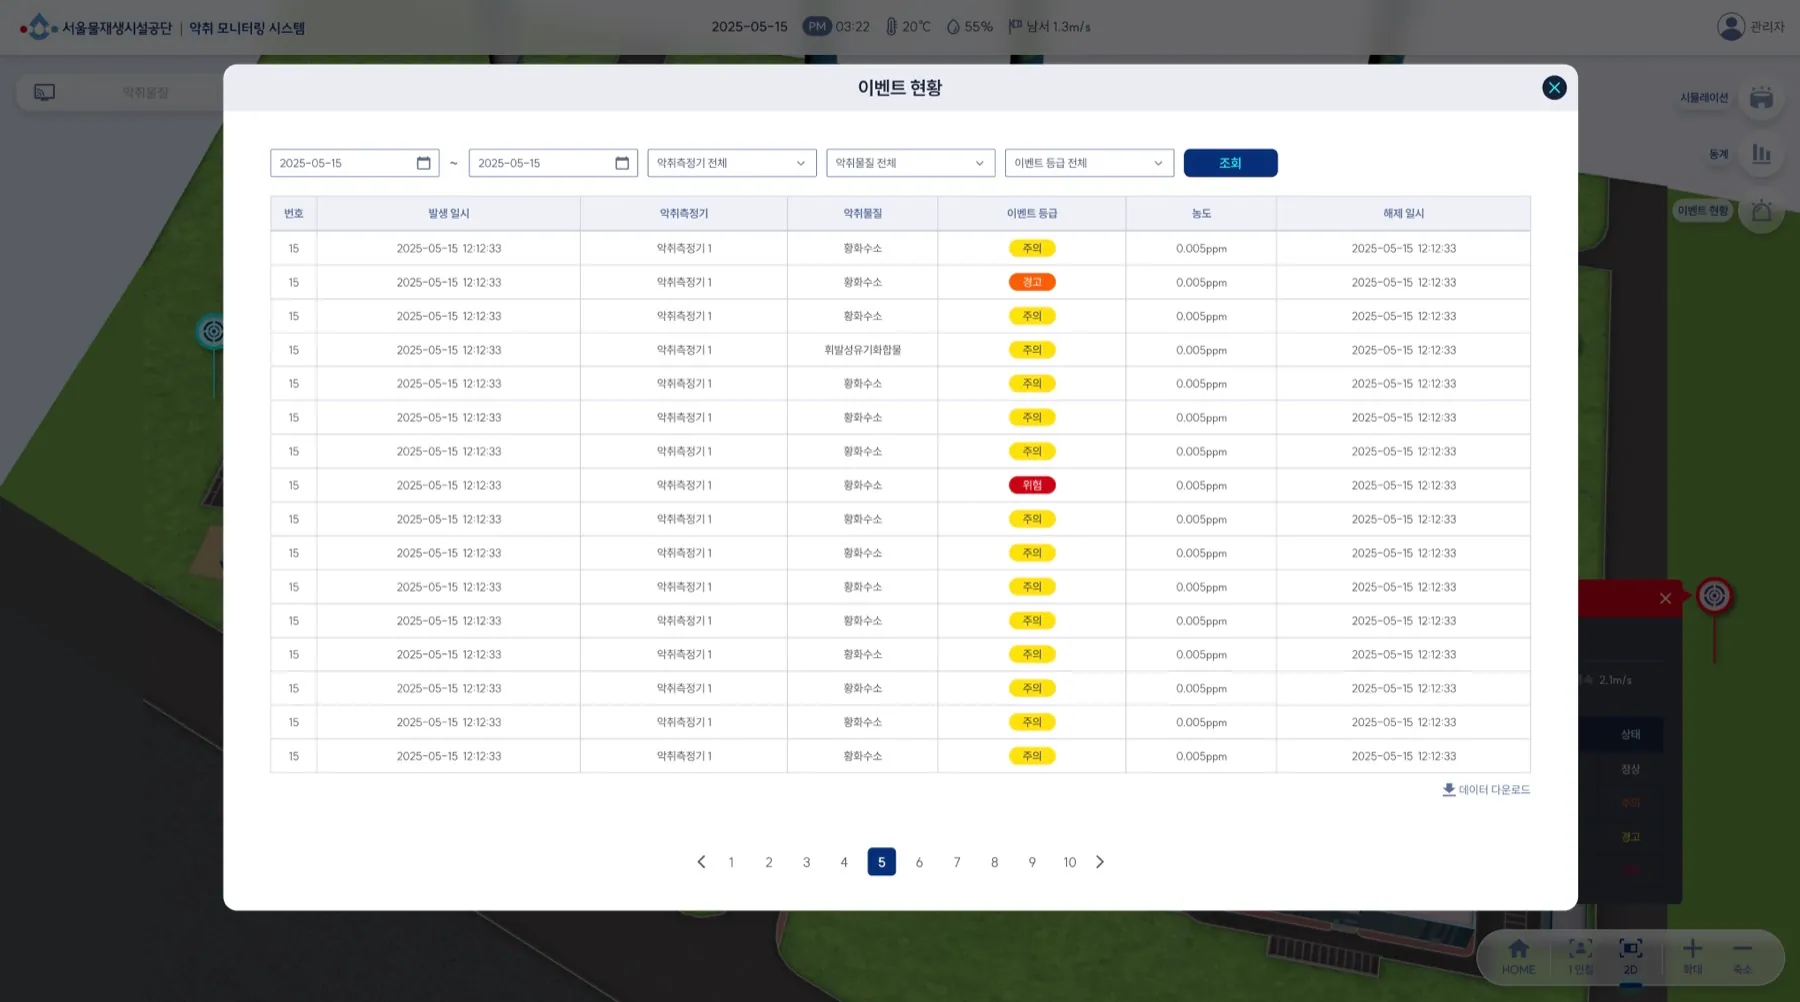Click the 확대 zoom-in plus icon
The width and height of the screenshot is (1800, 1002).
[x=1692, y=948]
